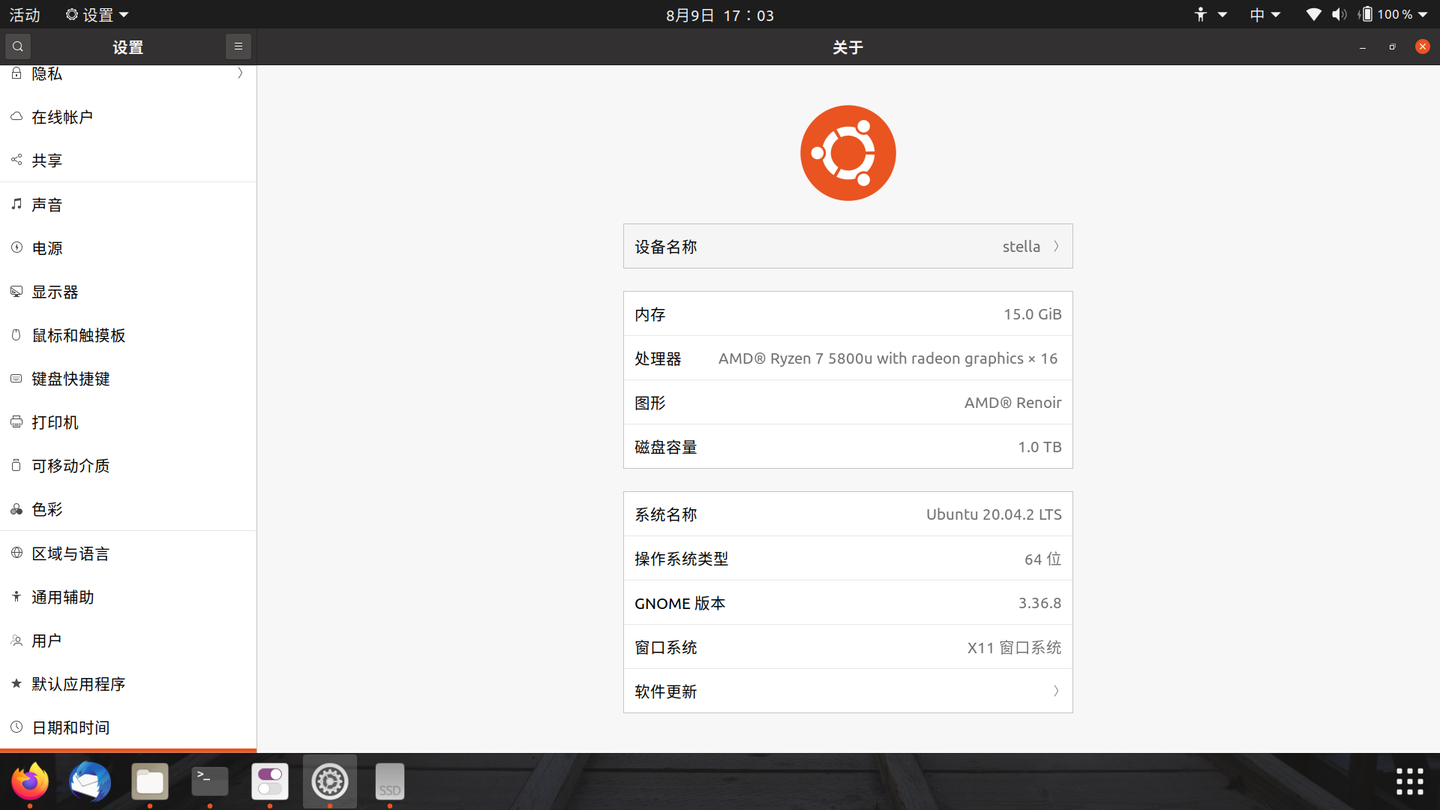Open the SSD drive icon in dock

[390, 781]
